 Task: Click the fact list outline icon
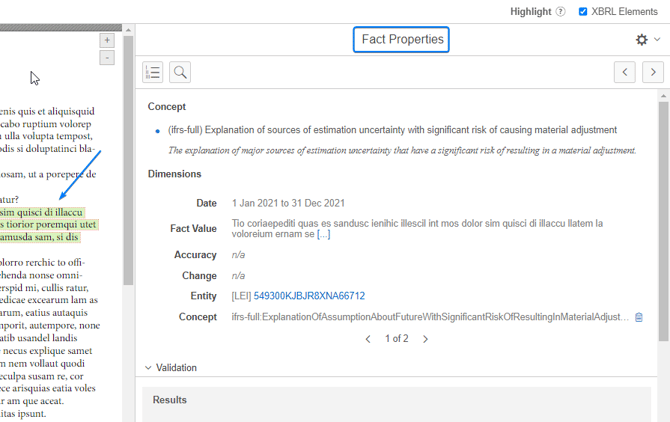(x=152, y=72)
